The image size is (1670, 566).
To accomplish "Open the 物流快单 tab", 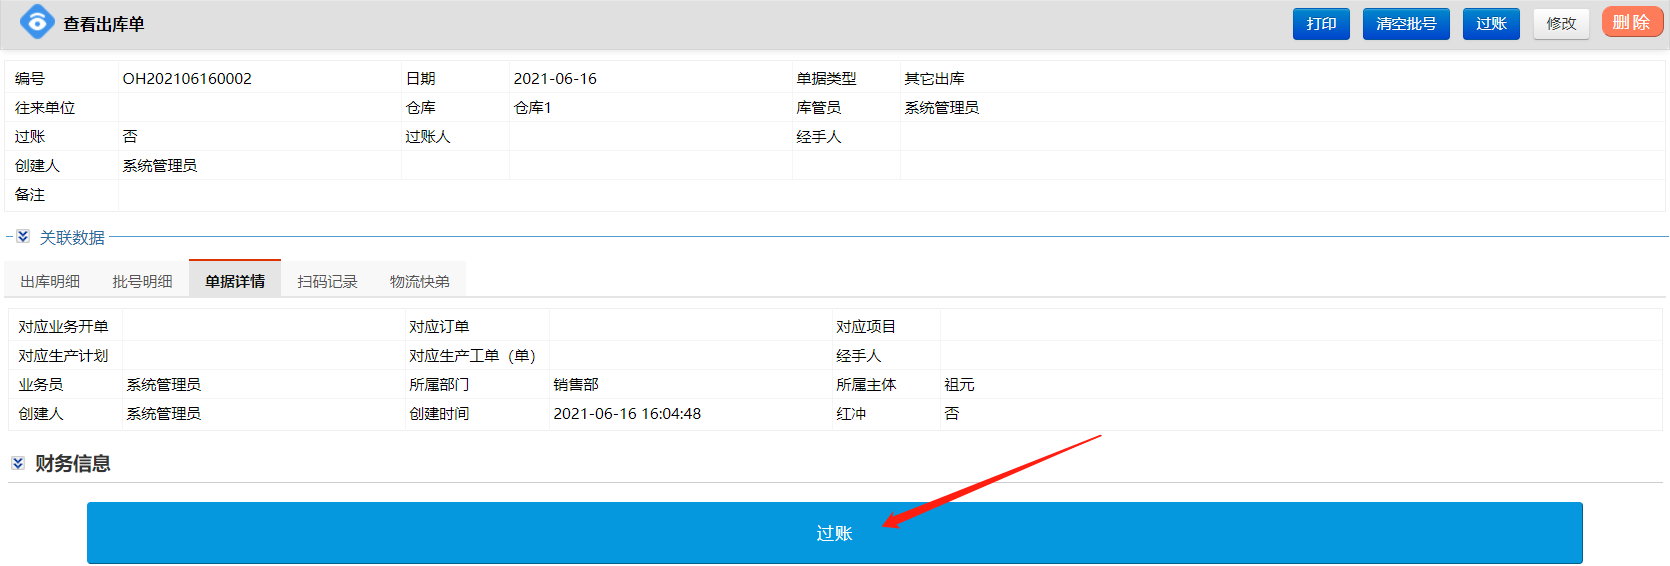I will [x=419, y=281].
